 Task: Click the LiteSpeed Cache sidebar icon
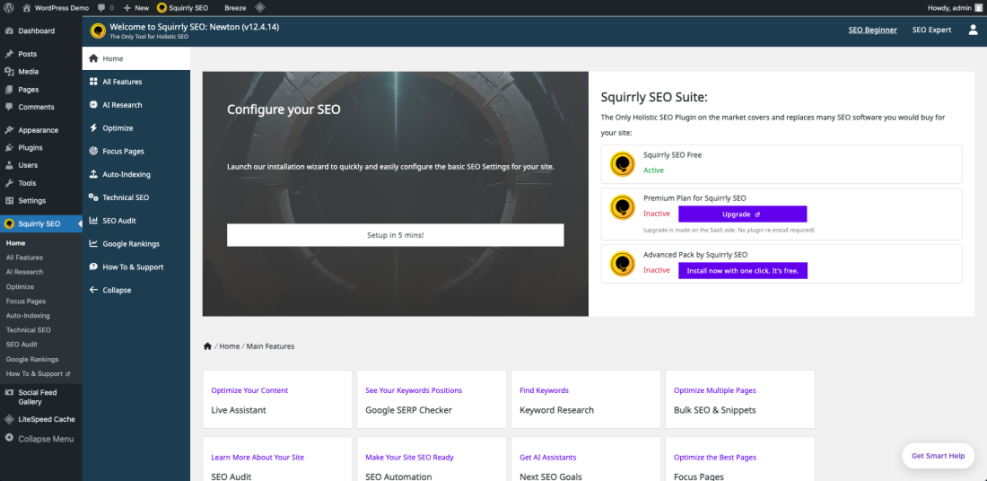click(9, 419)
